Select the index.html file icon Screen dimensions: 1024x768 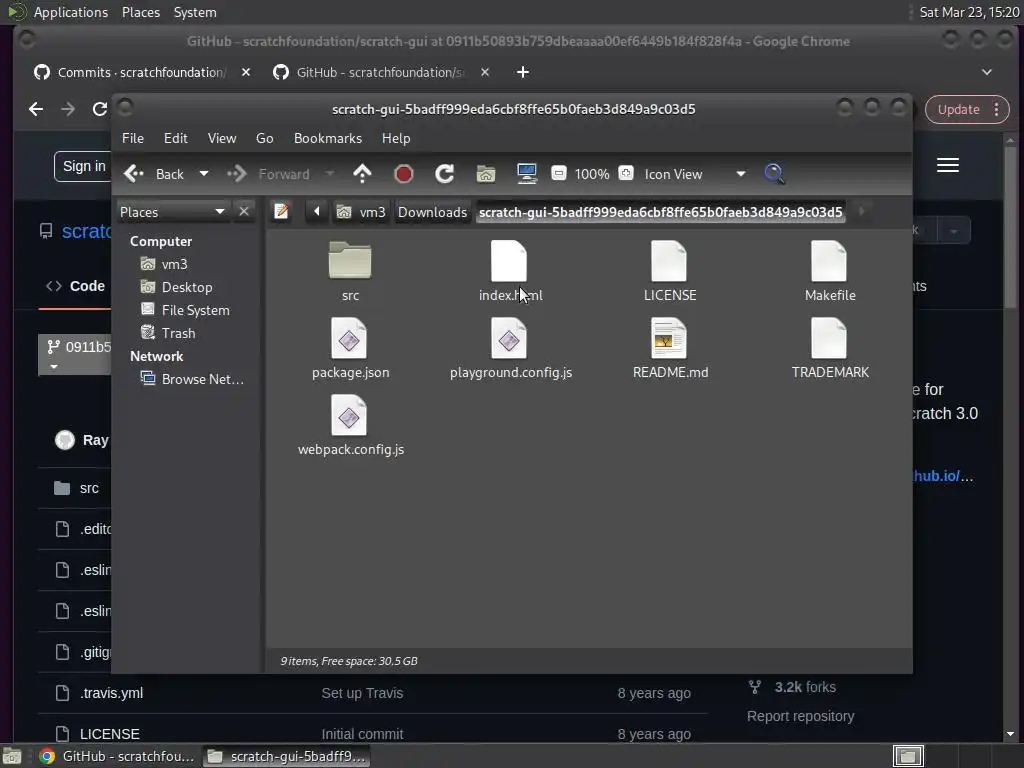(509, 261)
